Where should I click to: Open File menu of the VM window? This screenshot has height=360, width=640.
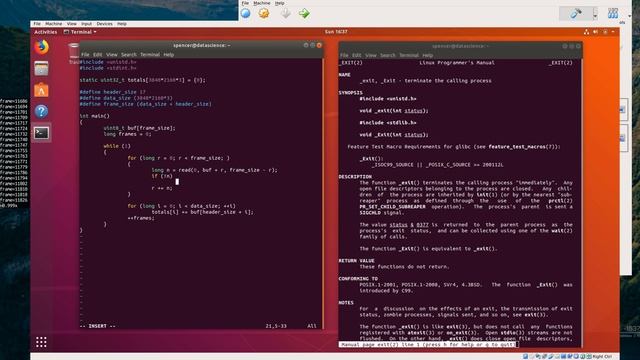[37, 24]
